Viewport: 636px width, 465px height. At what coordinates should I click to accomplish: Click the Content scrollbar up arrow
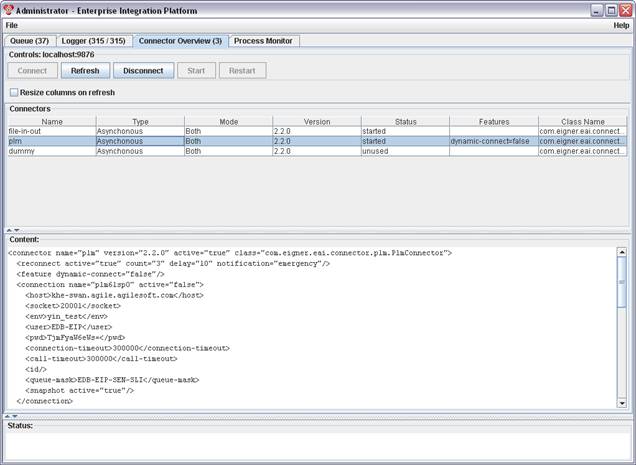[x=622, y=252]
